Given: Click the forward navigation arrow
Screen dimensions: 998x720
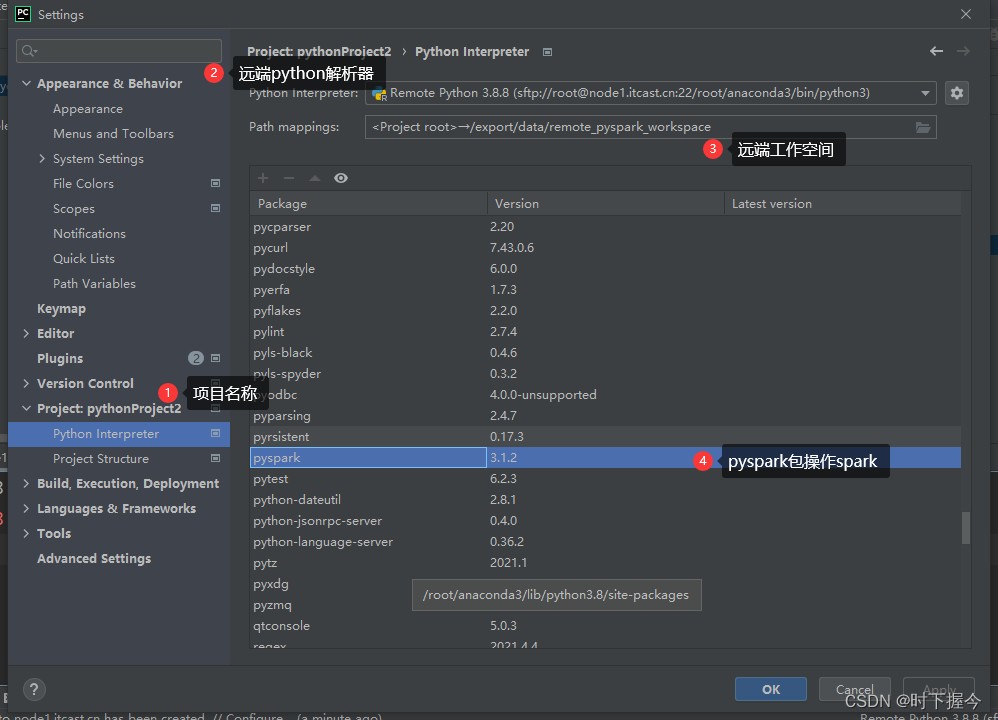Looking at the screenshot, I should click(963, 51).
